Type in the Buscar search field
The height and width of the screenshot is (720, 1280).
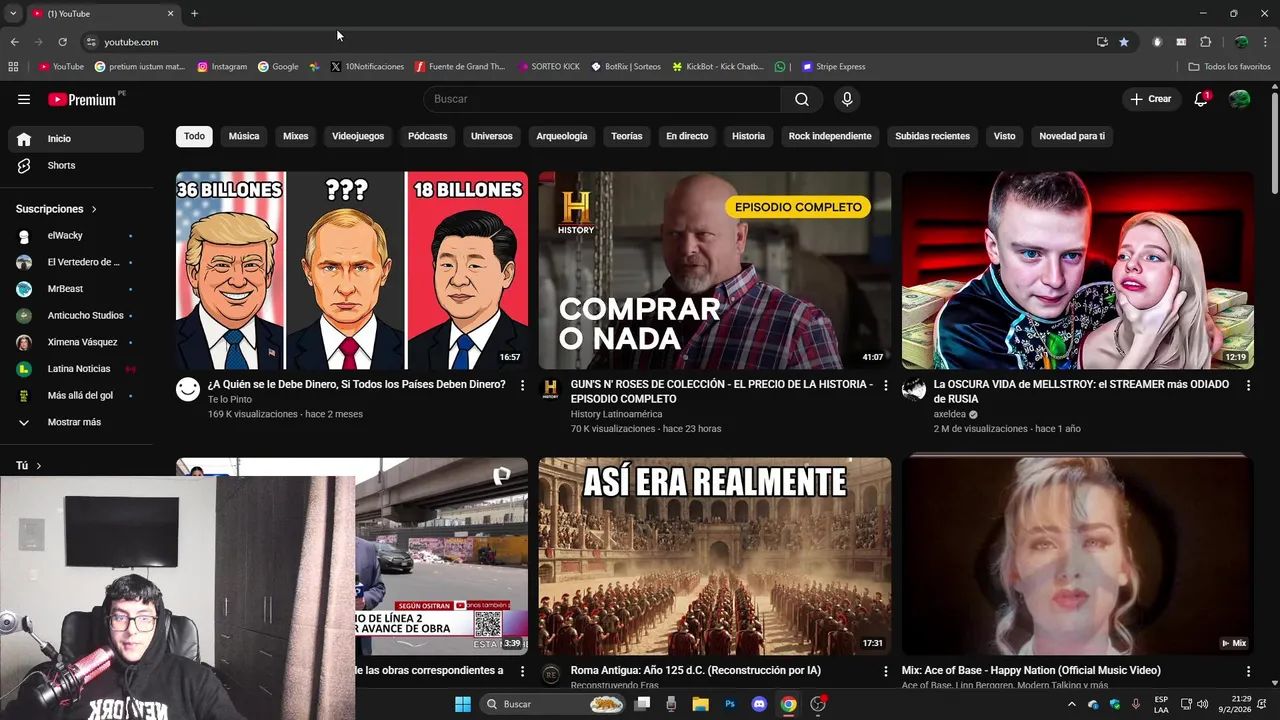(602, 99)
